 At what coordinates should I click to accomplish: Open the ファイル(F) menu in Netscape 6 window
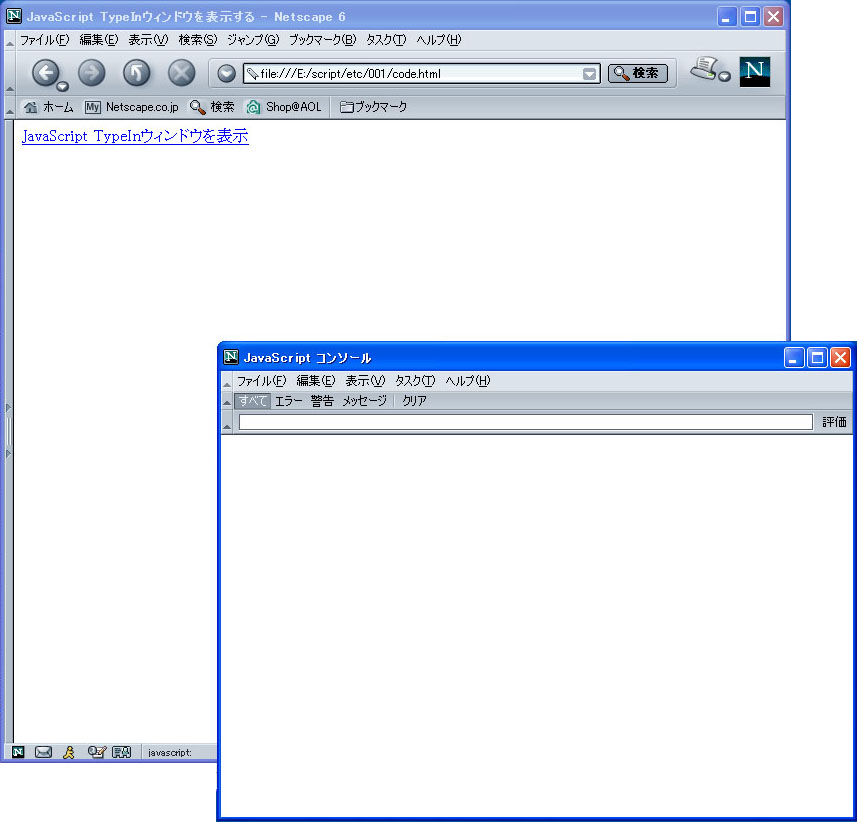tap(45, 40)
